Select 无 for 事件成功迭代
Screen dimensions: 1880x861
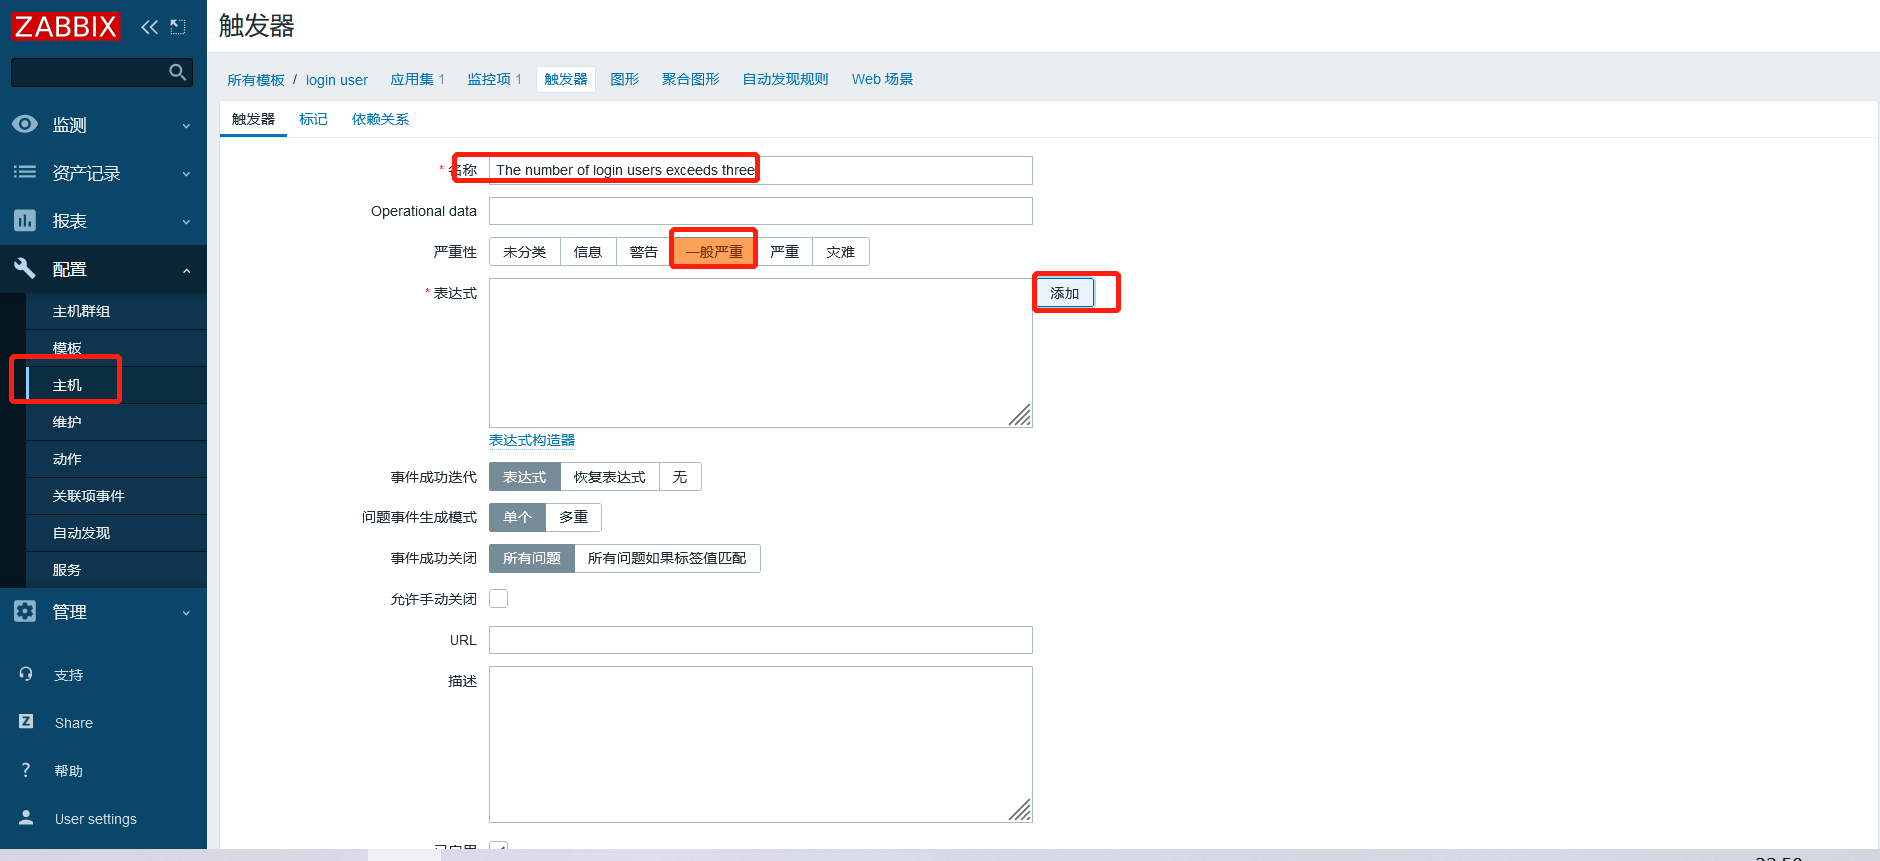680,477
